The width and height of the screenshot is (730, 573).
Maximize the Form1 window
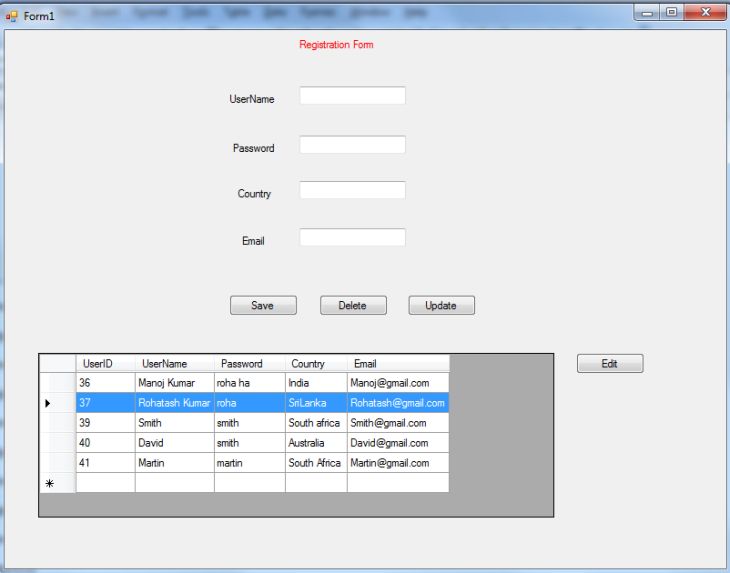coord(672,13)
